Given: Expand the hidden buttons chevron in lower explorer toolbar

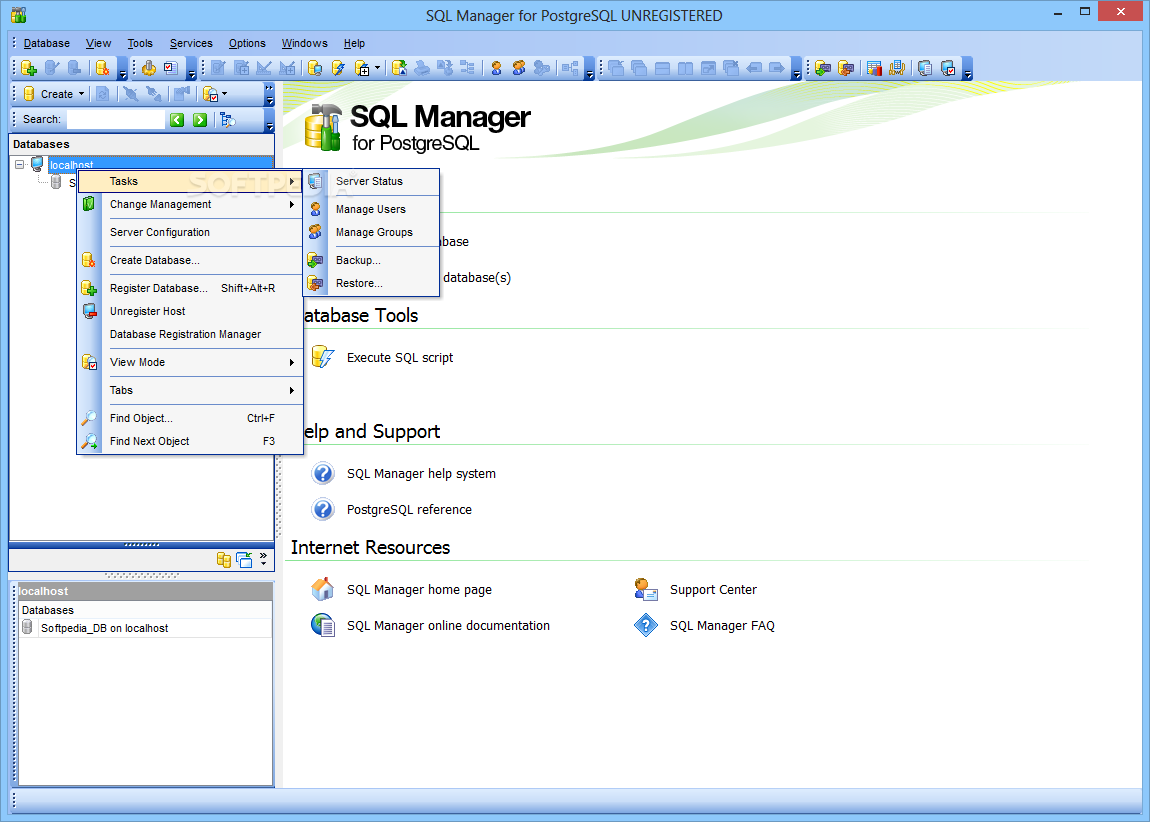Looking at the screenshot, I should tap(263, 559).
